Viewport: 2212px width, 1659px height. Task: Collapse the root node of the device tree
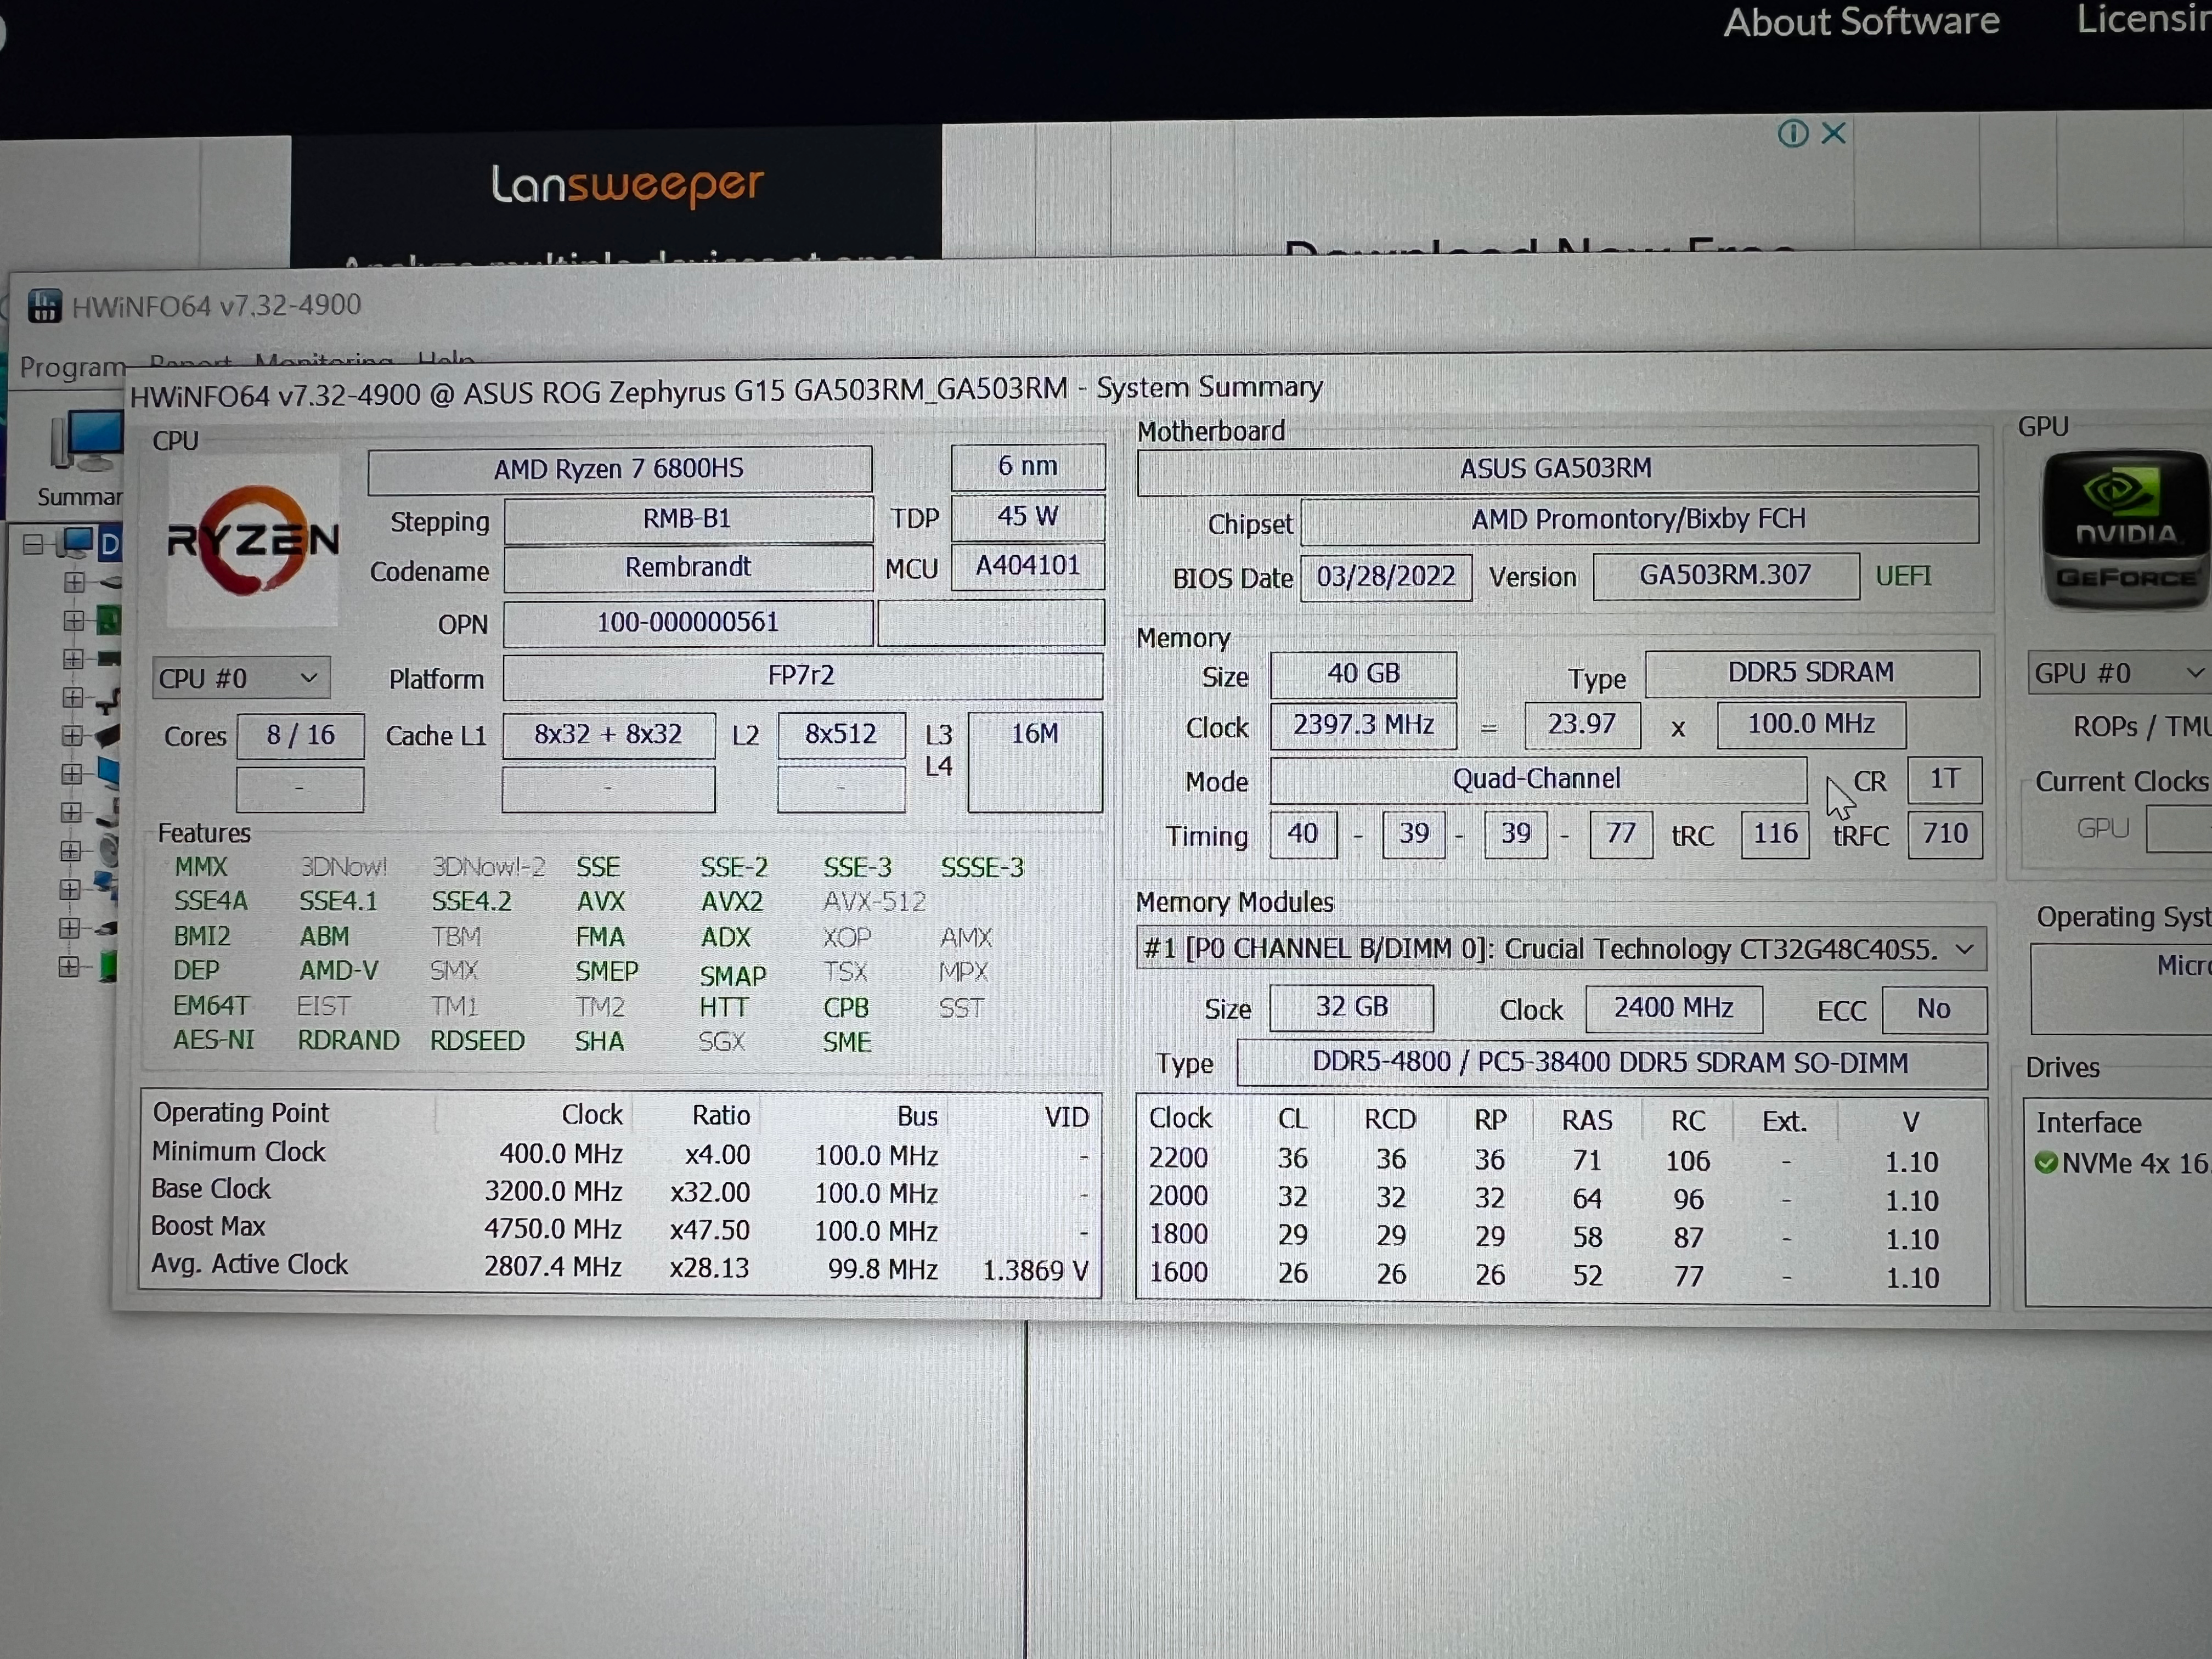click(x=32, y=544)
